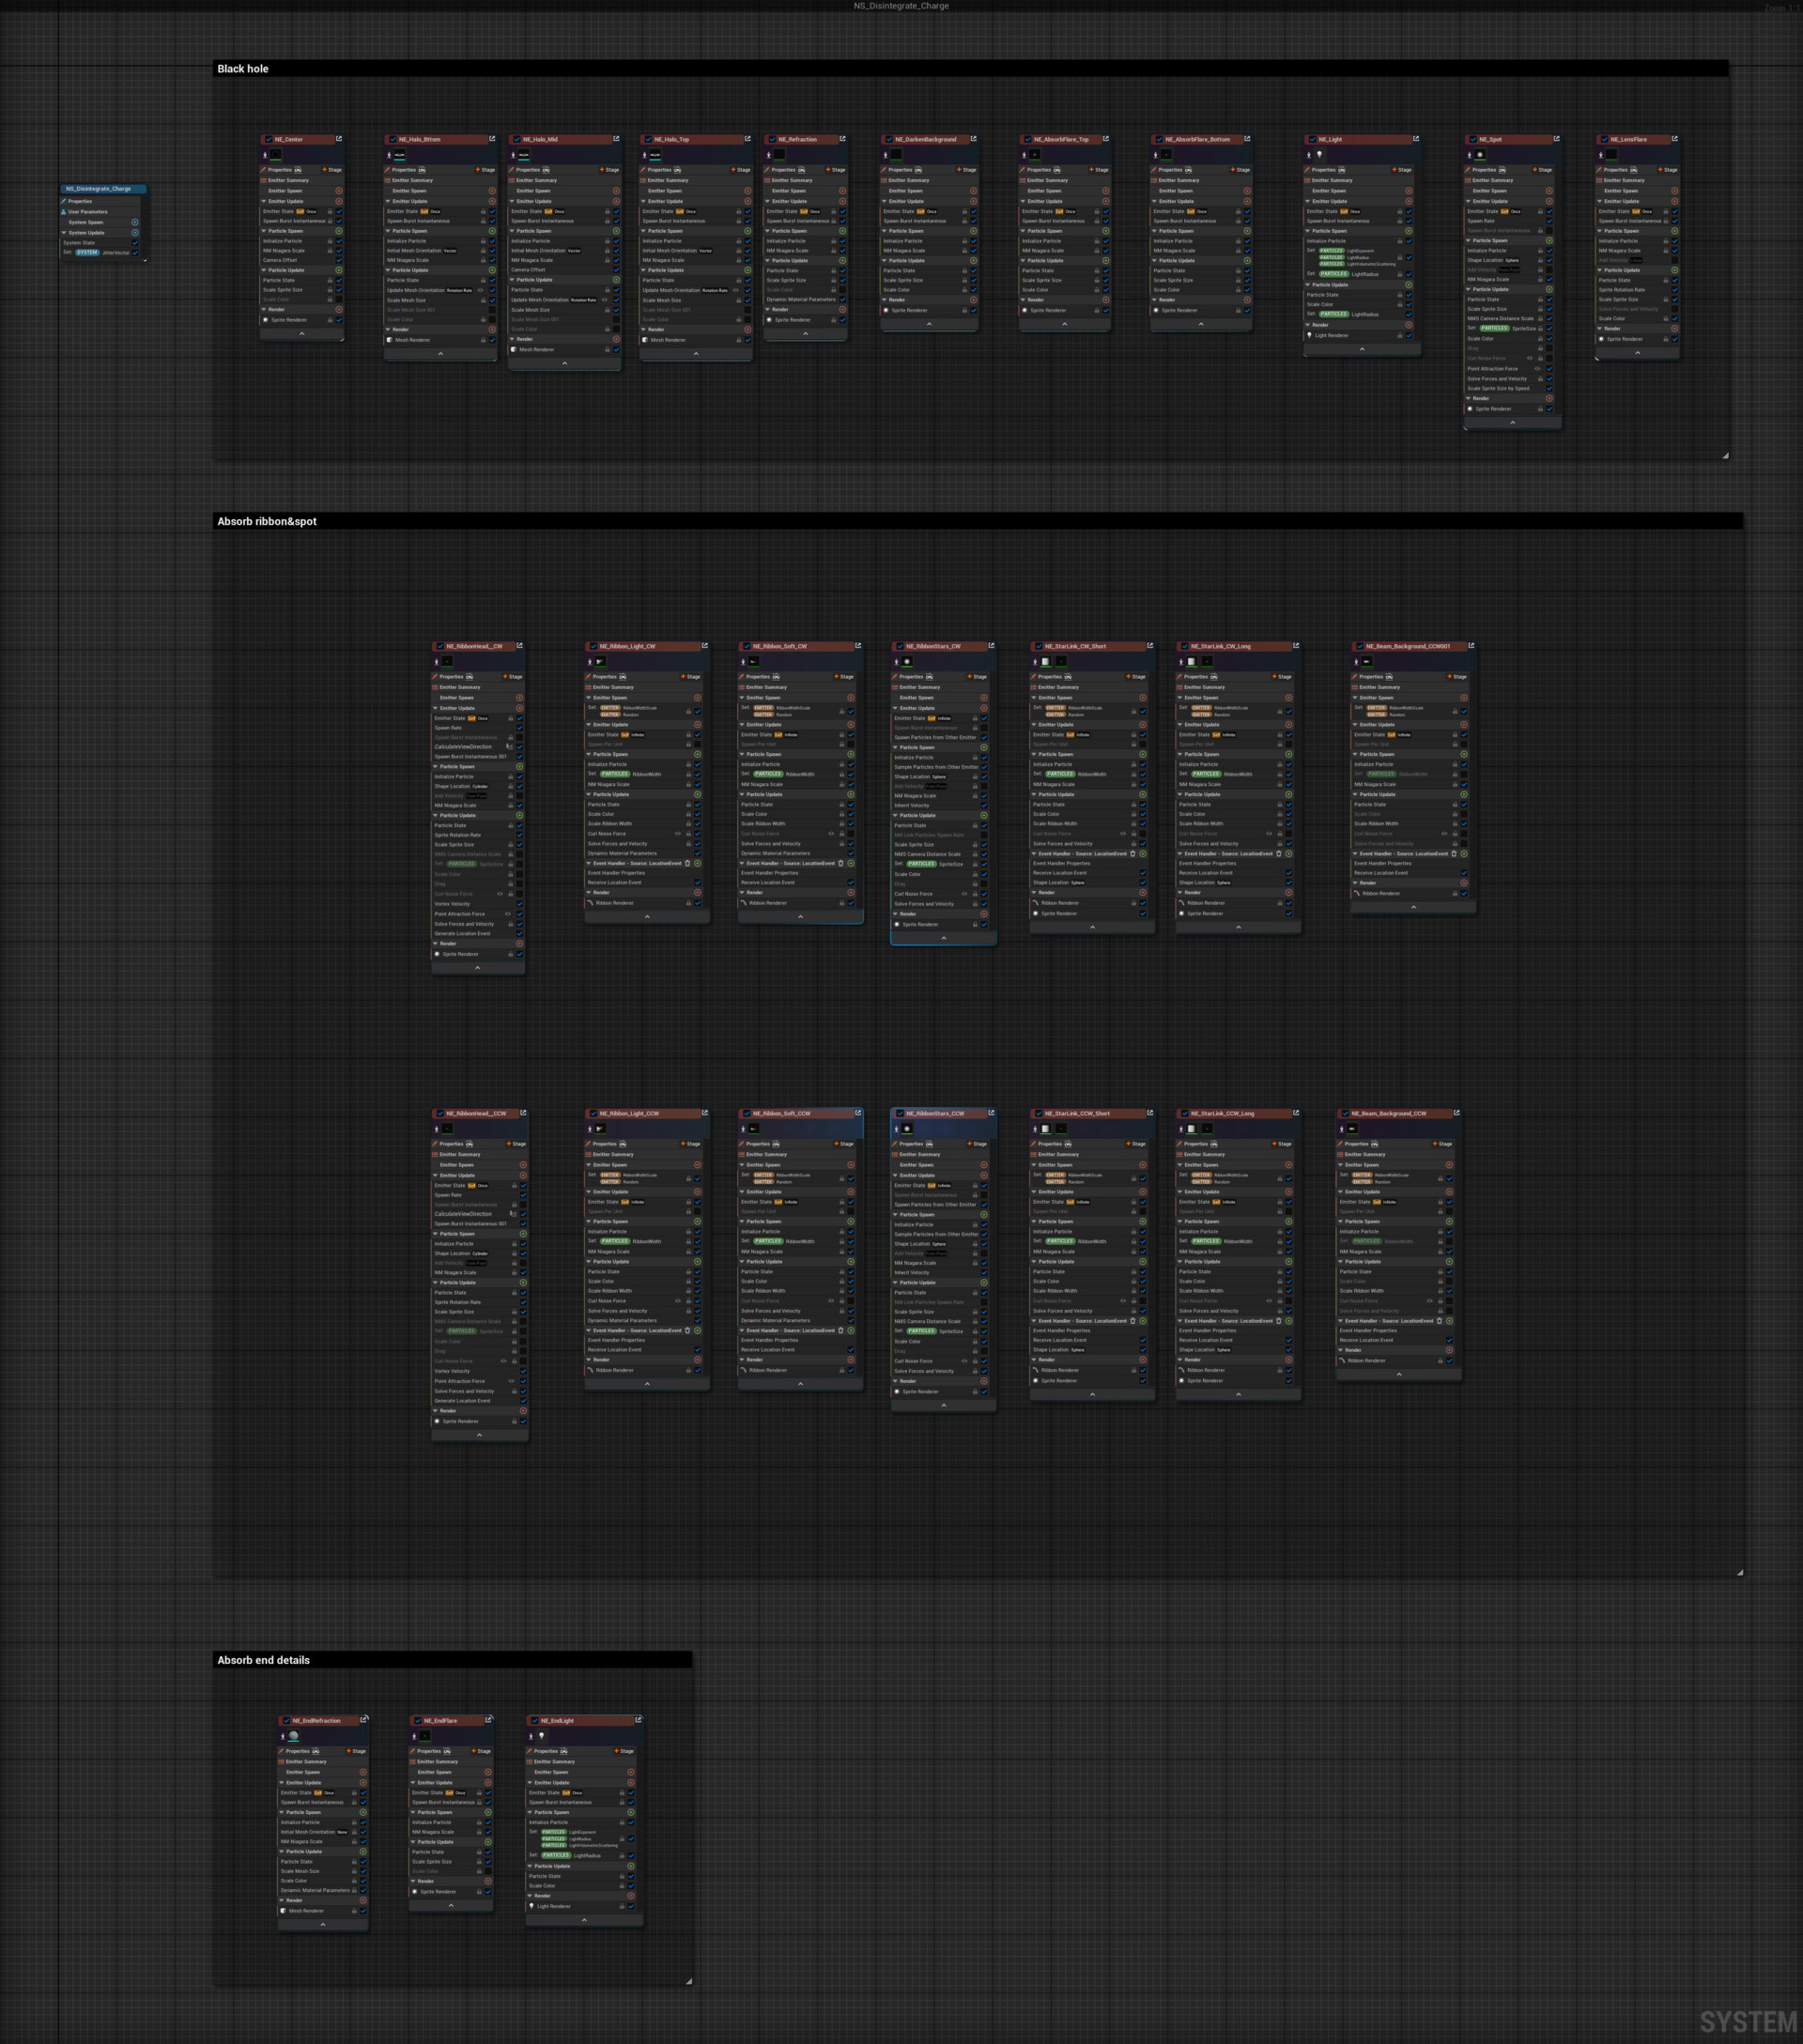The width and height of the screenshot is (1803, 2044).
Task: Click the pin icon on NE_Halo_Top
Action: click(644, 155)
